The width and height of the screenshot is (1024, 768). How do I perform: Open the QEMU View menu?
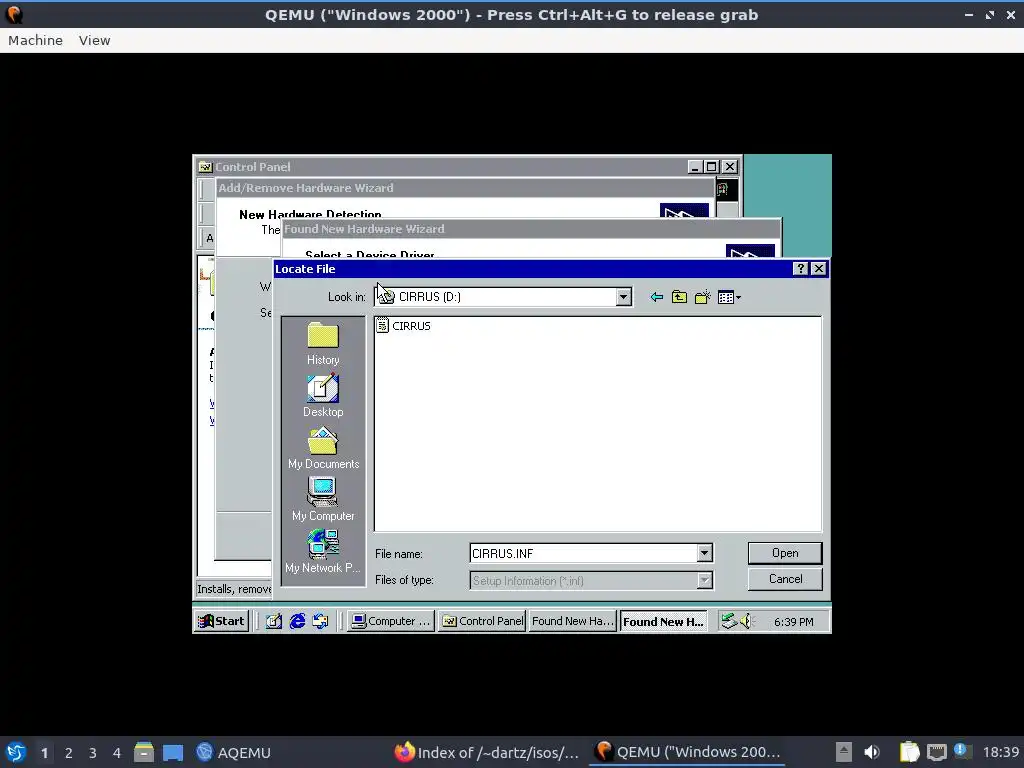click(x=95, y=40)
